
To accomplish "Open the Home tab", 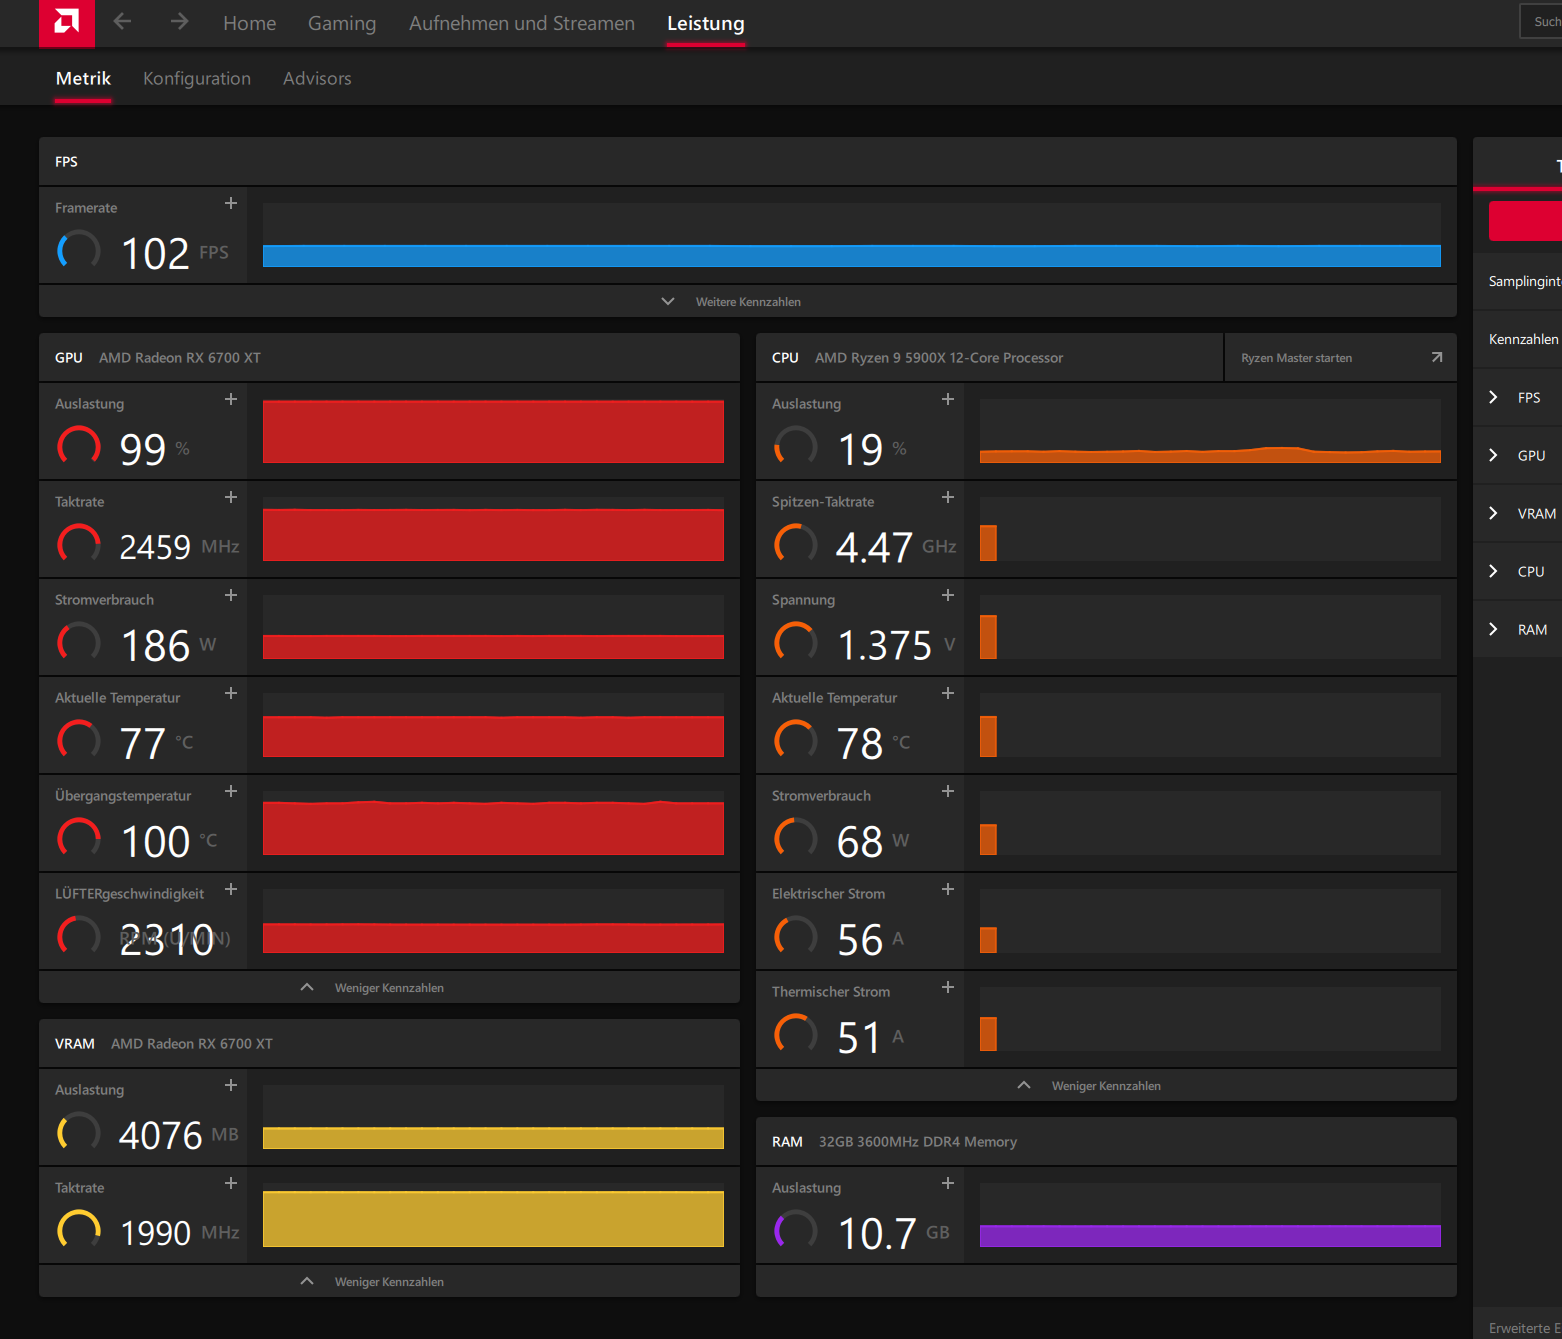I will tap(249, 23).
